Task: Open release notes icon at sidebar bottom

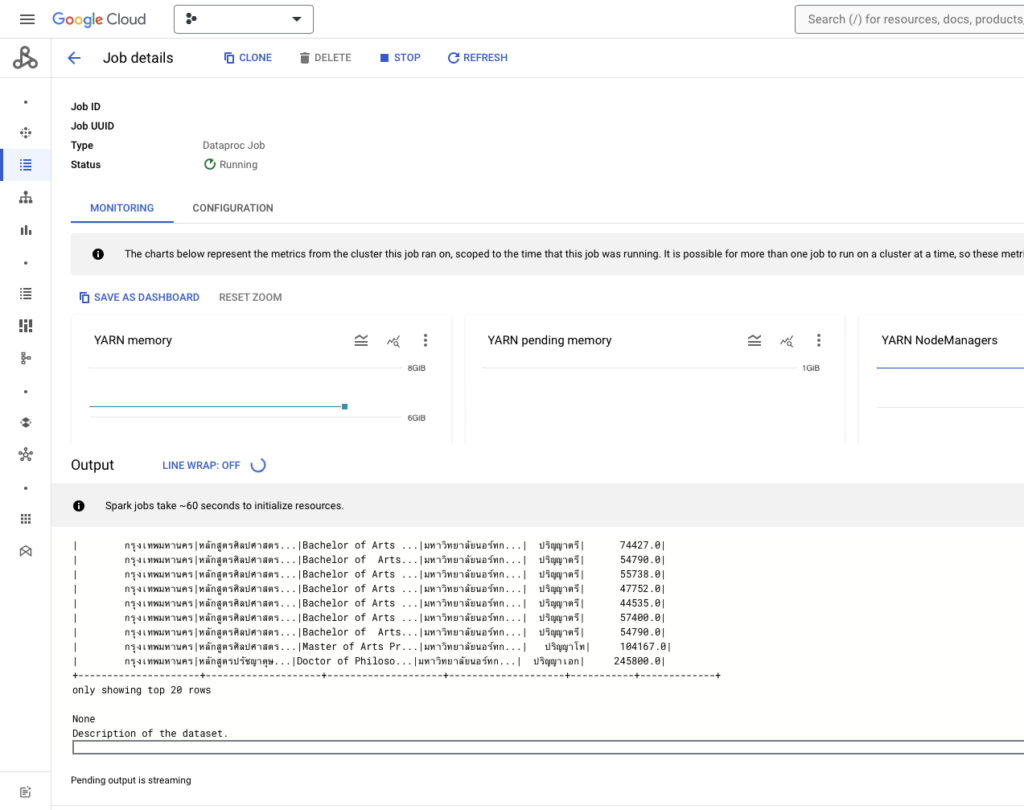Action: click(26, 791)
